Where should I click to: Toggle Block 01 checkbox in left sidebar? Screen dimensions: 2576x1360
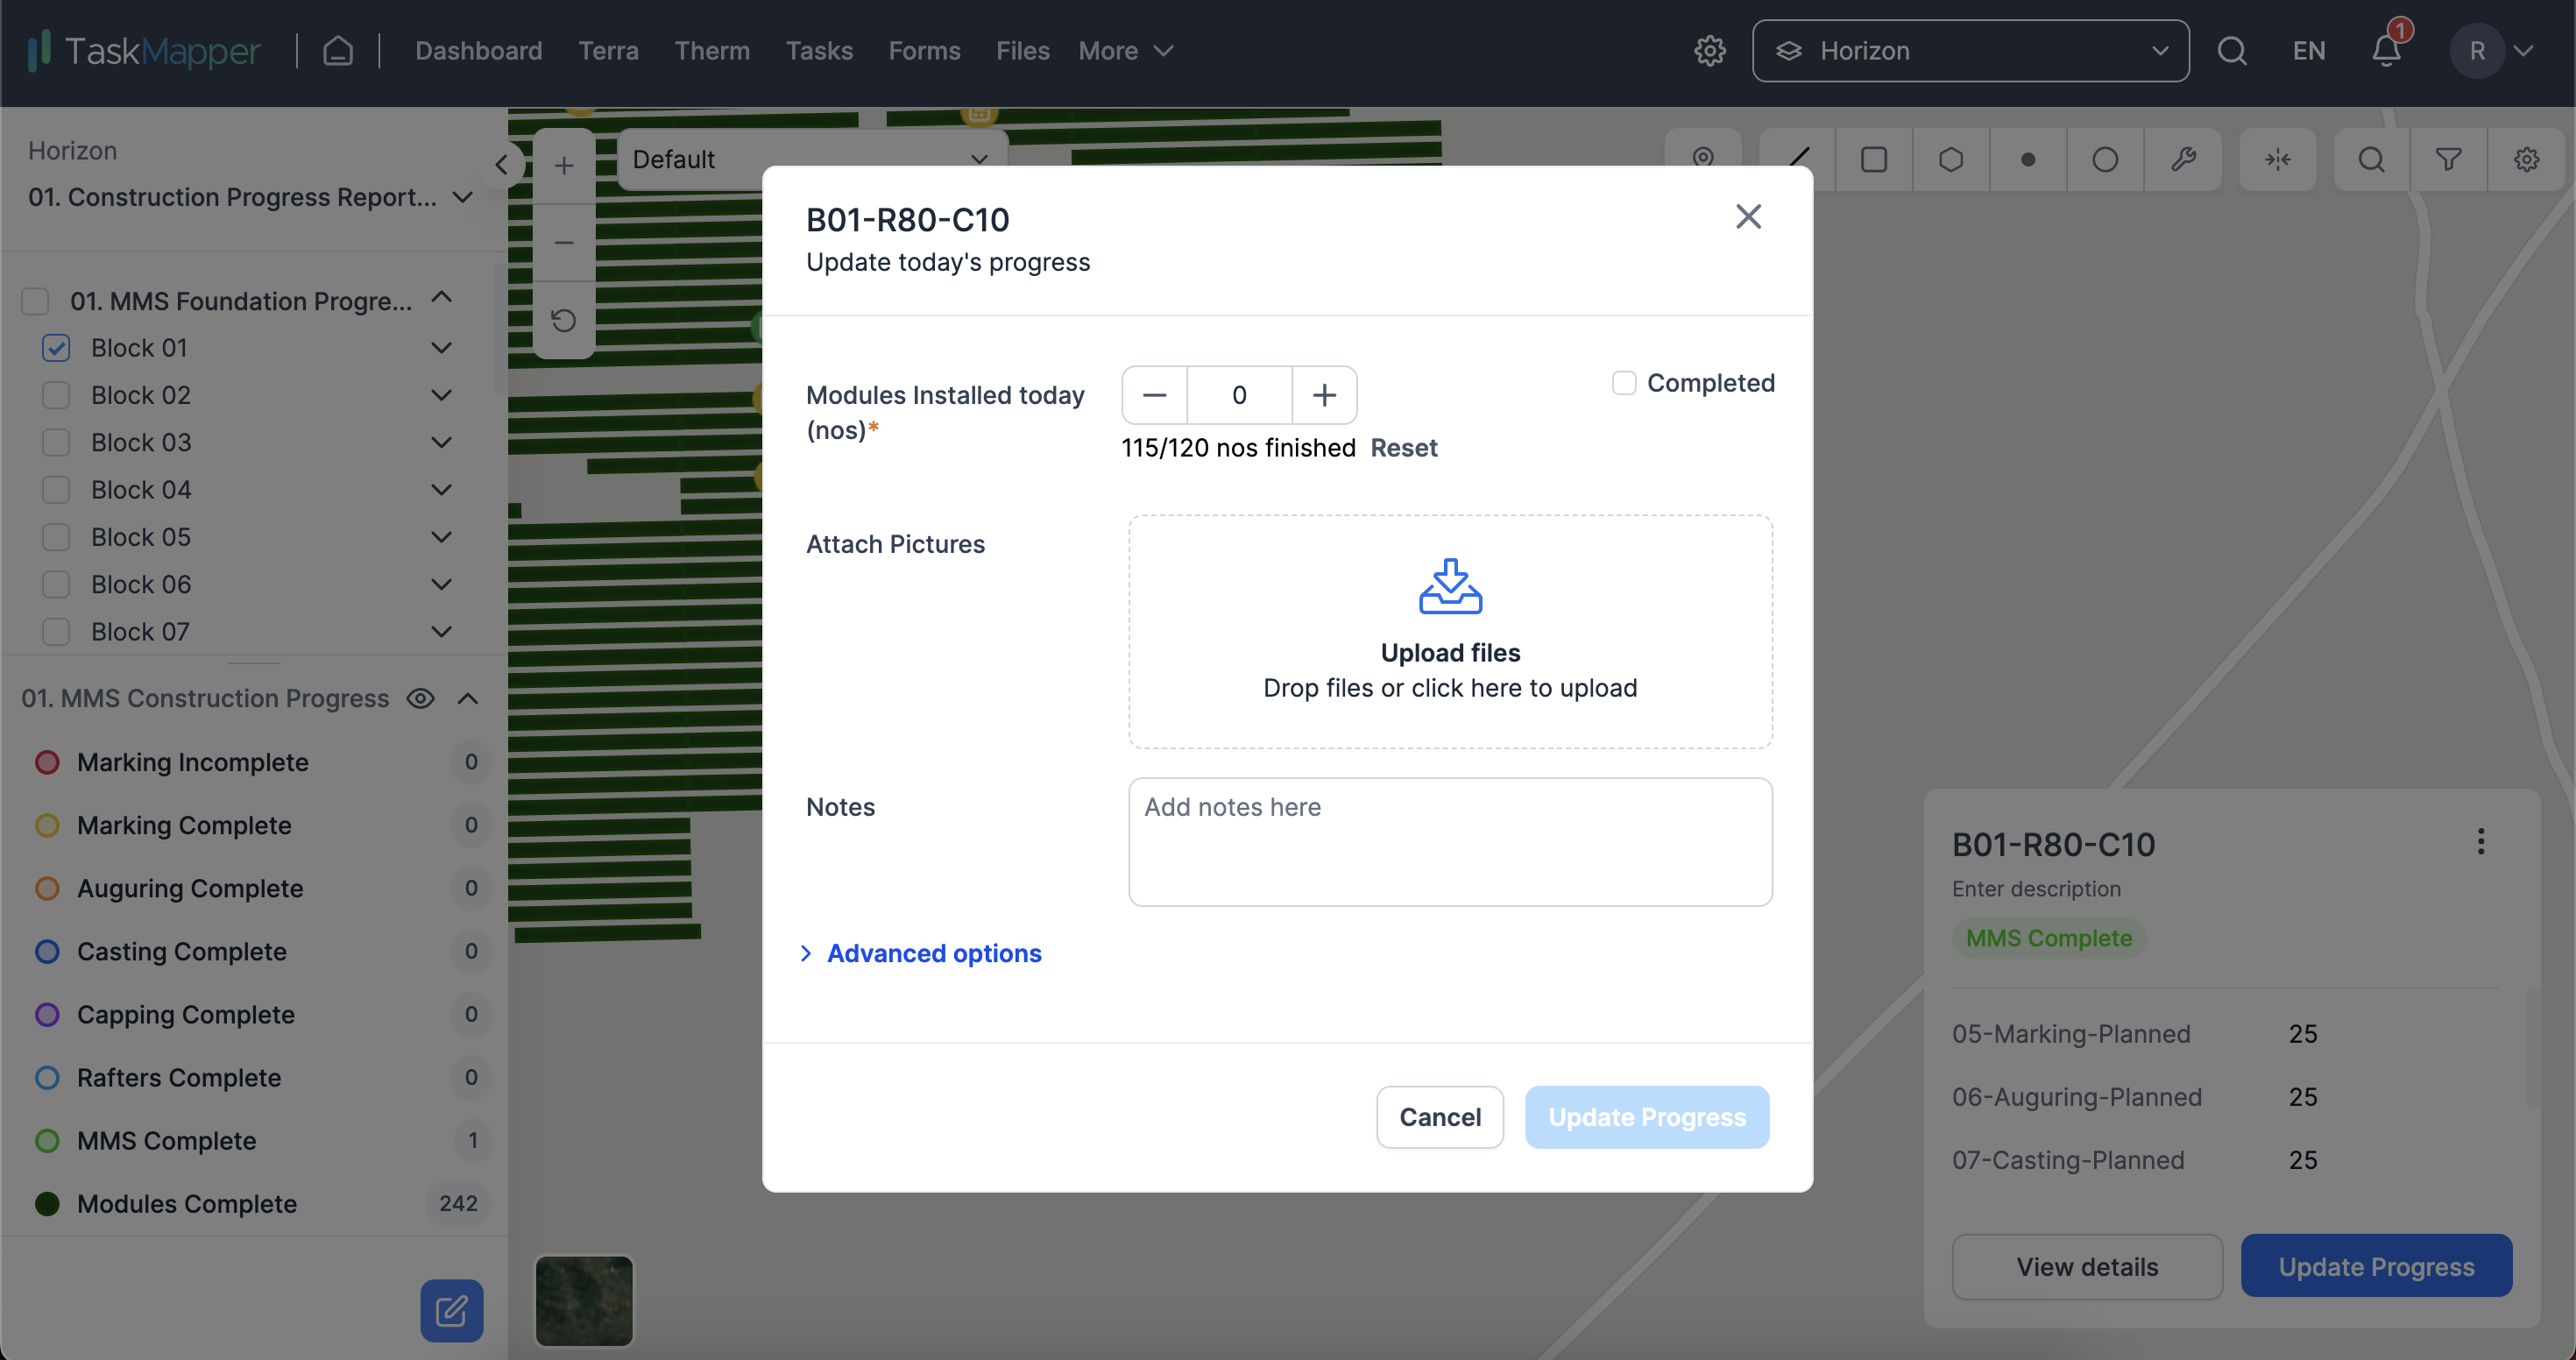[58, 346]
